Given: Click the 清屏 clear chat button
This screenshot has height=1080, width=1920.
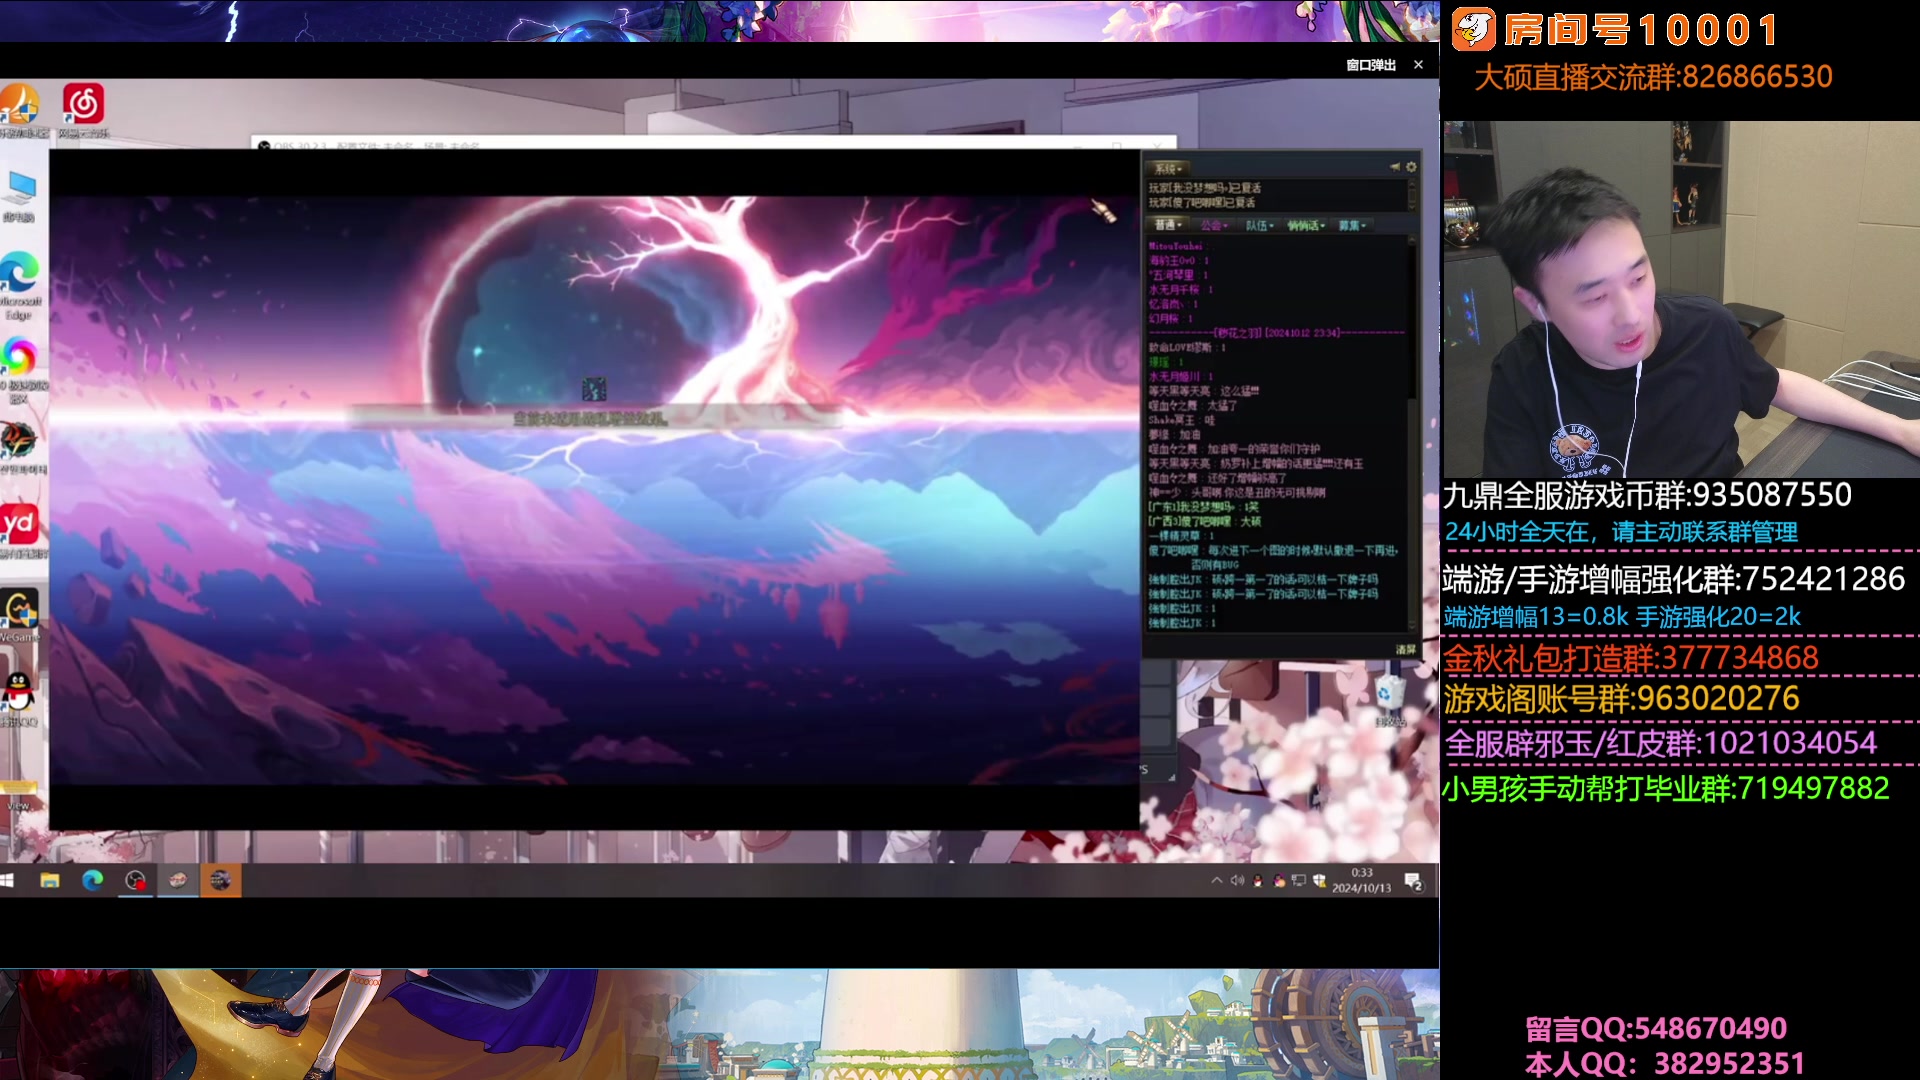Looking at the screenshot, I should pos(1406,649).
